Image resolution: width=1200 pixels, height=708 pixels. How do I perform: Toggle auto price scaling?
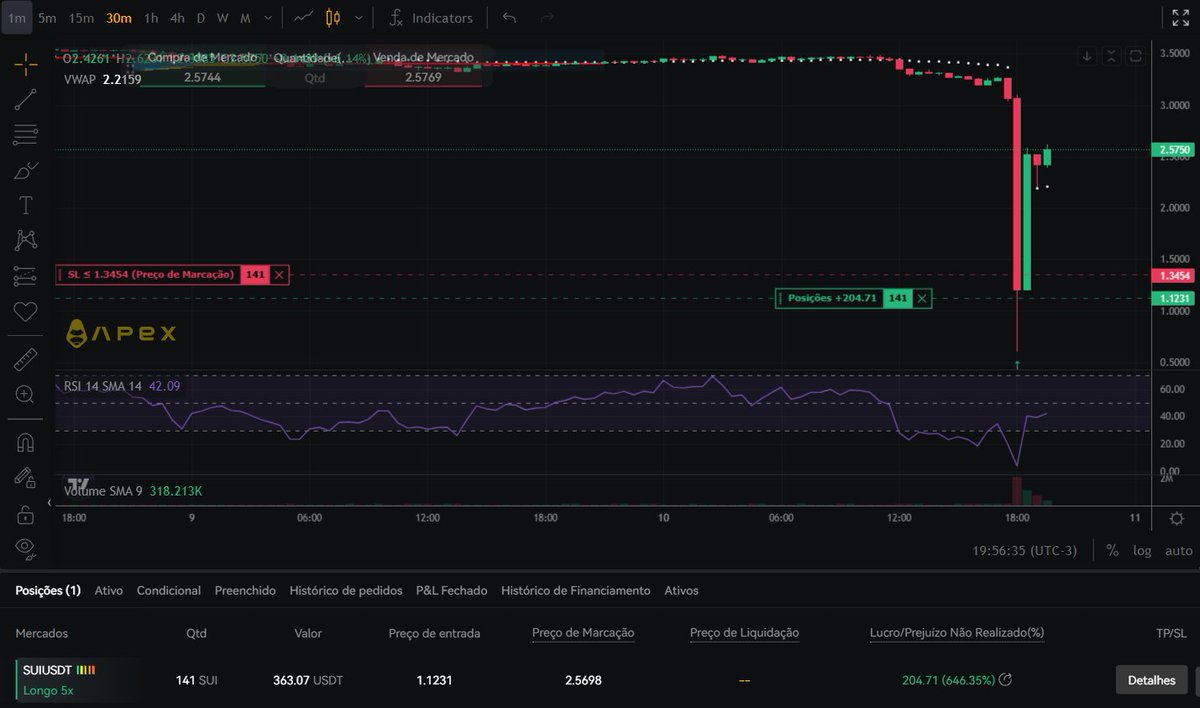click(x=1177, y=550)
